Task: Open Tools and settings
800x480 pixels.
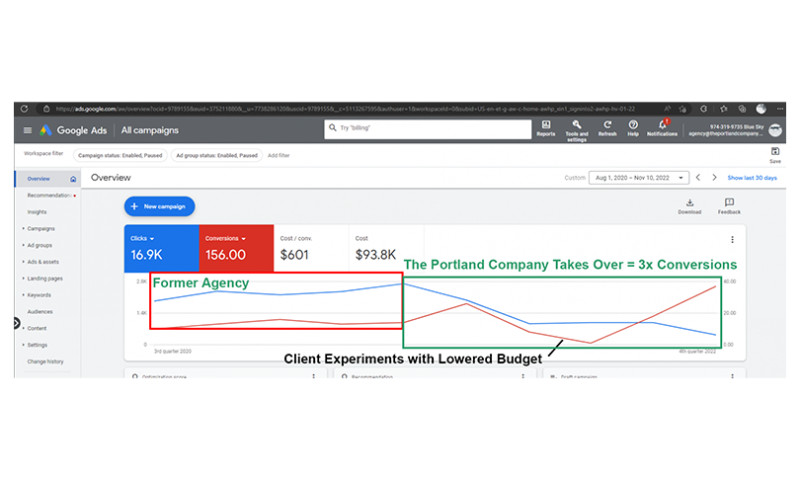Action: [577, 131]
